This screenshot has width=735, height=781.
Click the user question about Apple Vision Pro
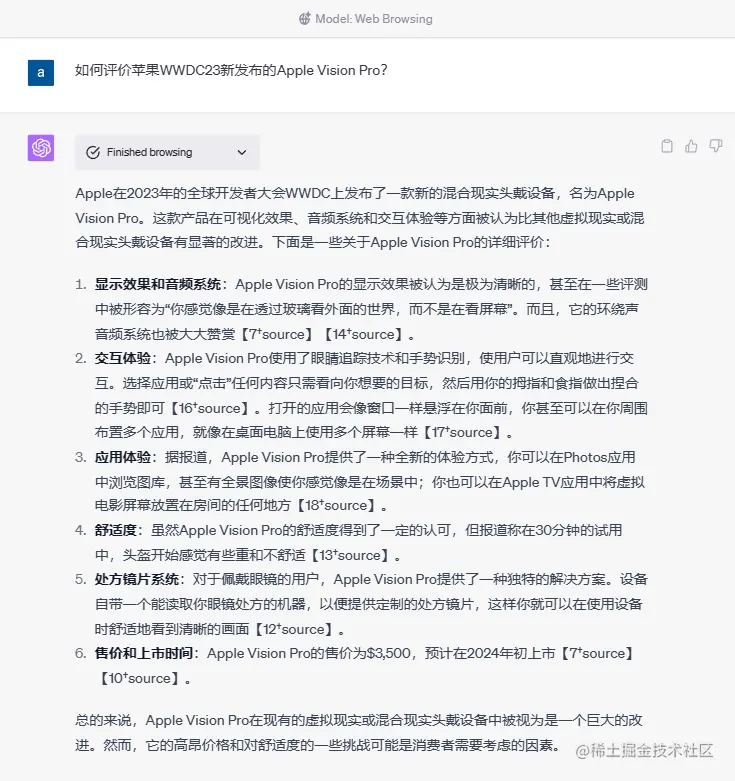tap(231, 70)
